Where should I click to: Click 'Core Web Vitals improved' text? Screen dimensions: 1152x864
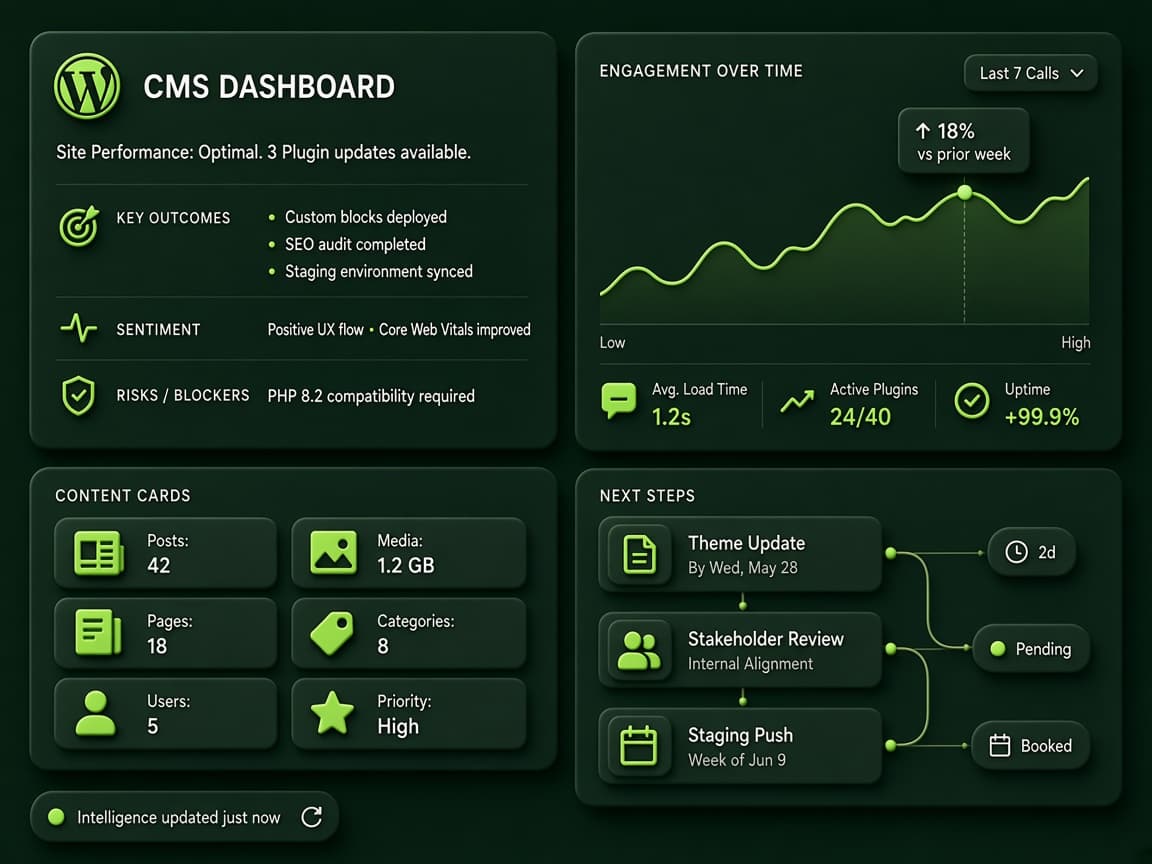[x=455, y=330]
